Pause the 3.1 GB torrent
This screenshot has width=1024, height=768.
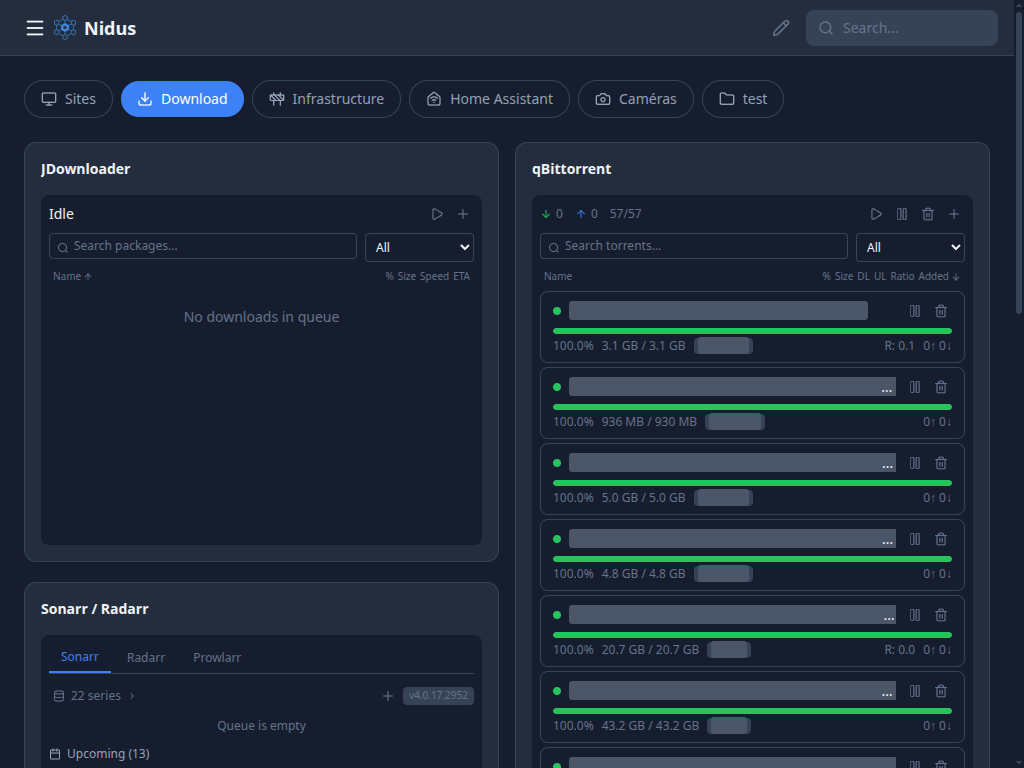[x=915, y=311]
